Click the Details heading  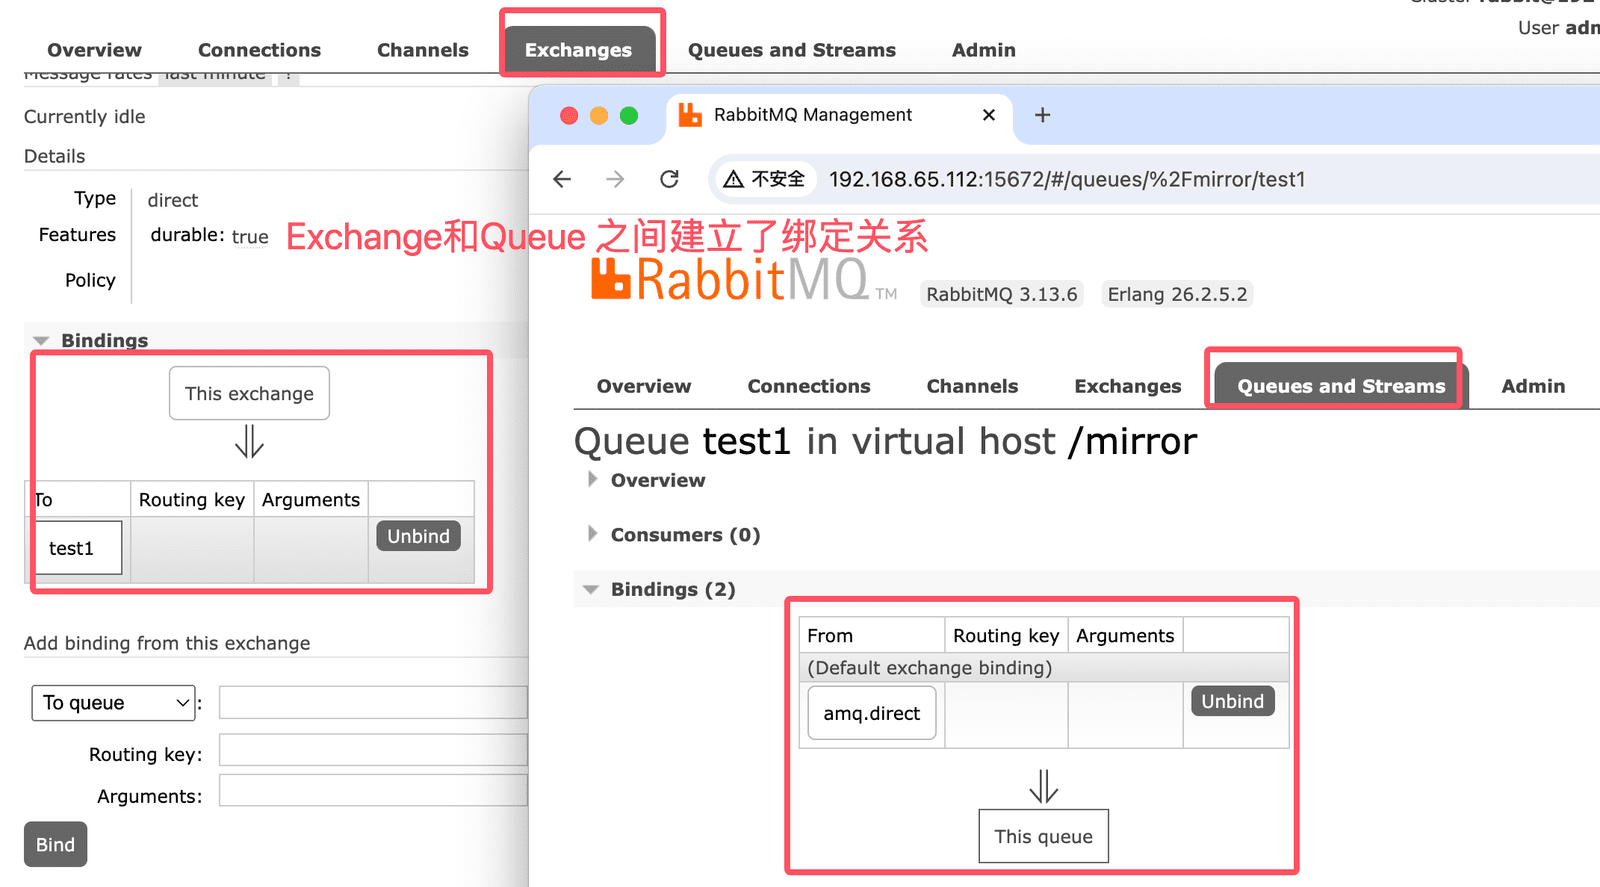tap(55, 156)
